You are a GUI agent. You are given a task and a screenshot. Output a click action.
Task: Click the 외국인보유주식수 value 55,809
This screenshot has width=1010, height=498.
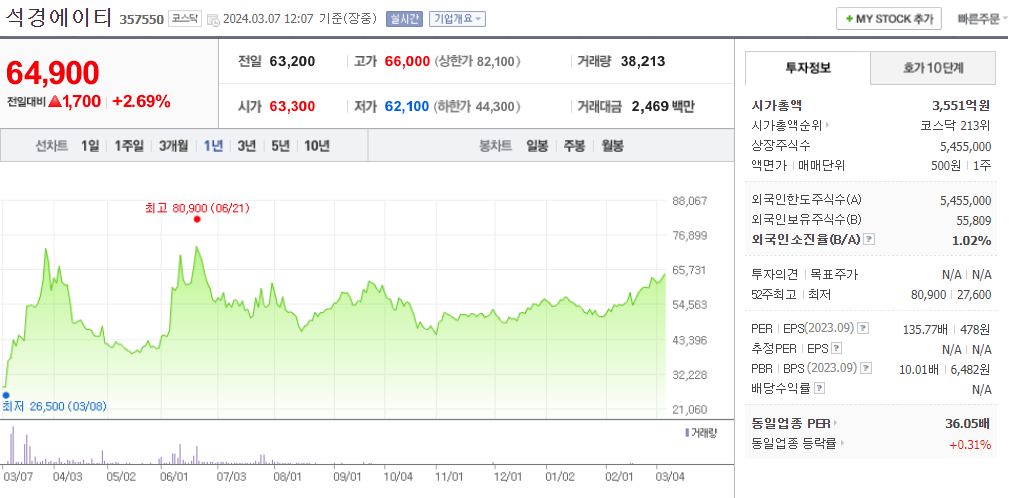click(974, 220)
